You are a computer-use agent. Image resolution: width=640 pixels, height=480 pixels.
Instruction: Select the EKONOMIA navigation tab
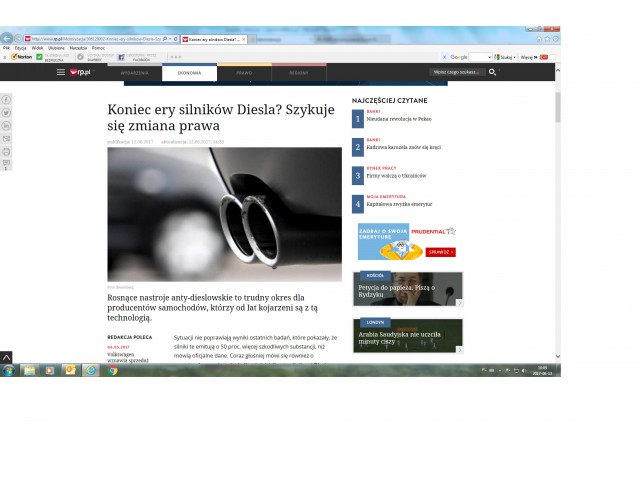(189, 73)
